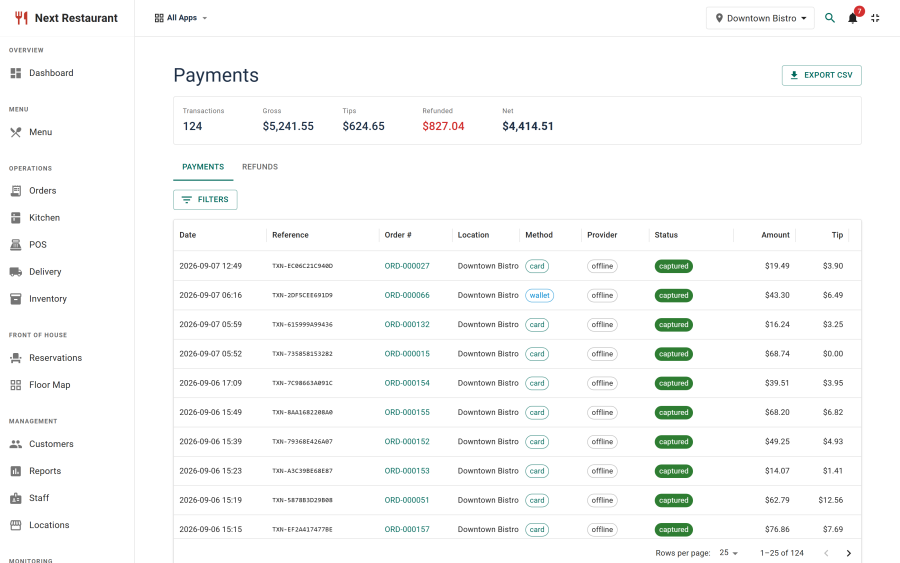Click the net total $4,414.51

click(x=528, y=126)
